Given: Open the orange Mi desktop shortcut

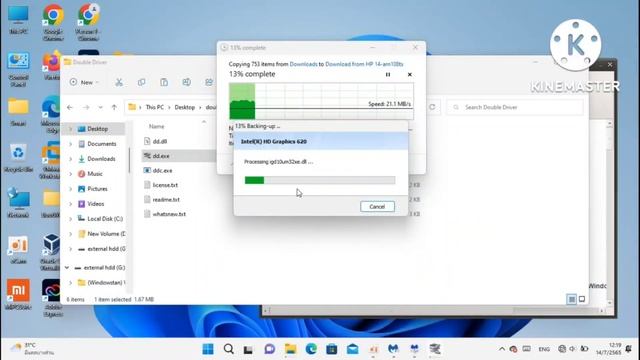Looking at the screenshot, I should click(x=18, y=294).
